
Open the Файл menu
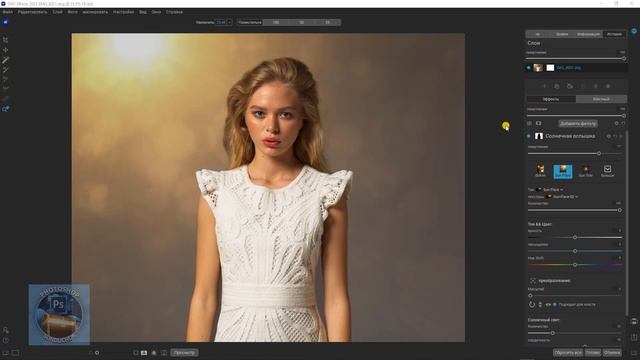(x=7, y=12)
